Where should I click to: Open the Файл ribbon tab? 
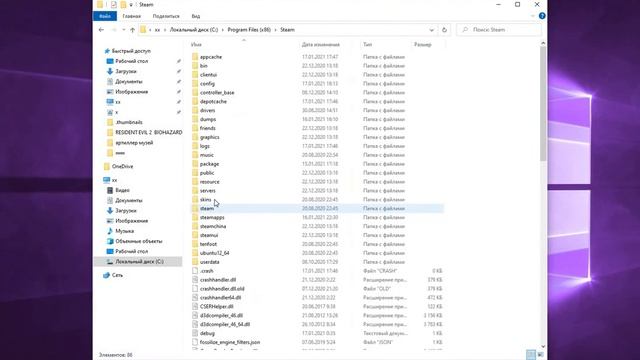coord(105,16)
